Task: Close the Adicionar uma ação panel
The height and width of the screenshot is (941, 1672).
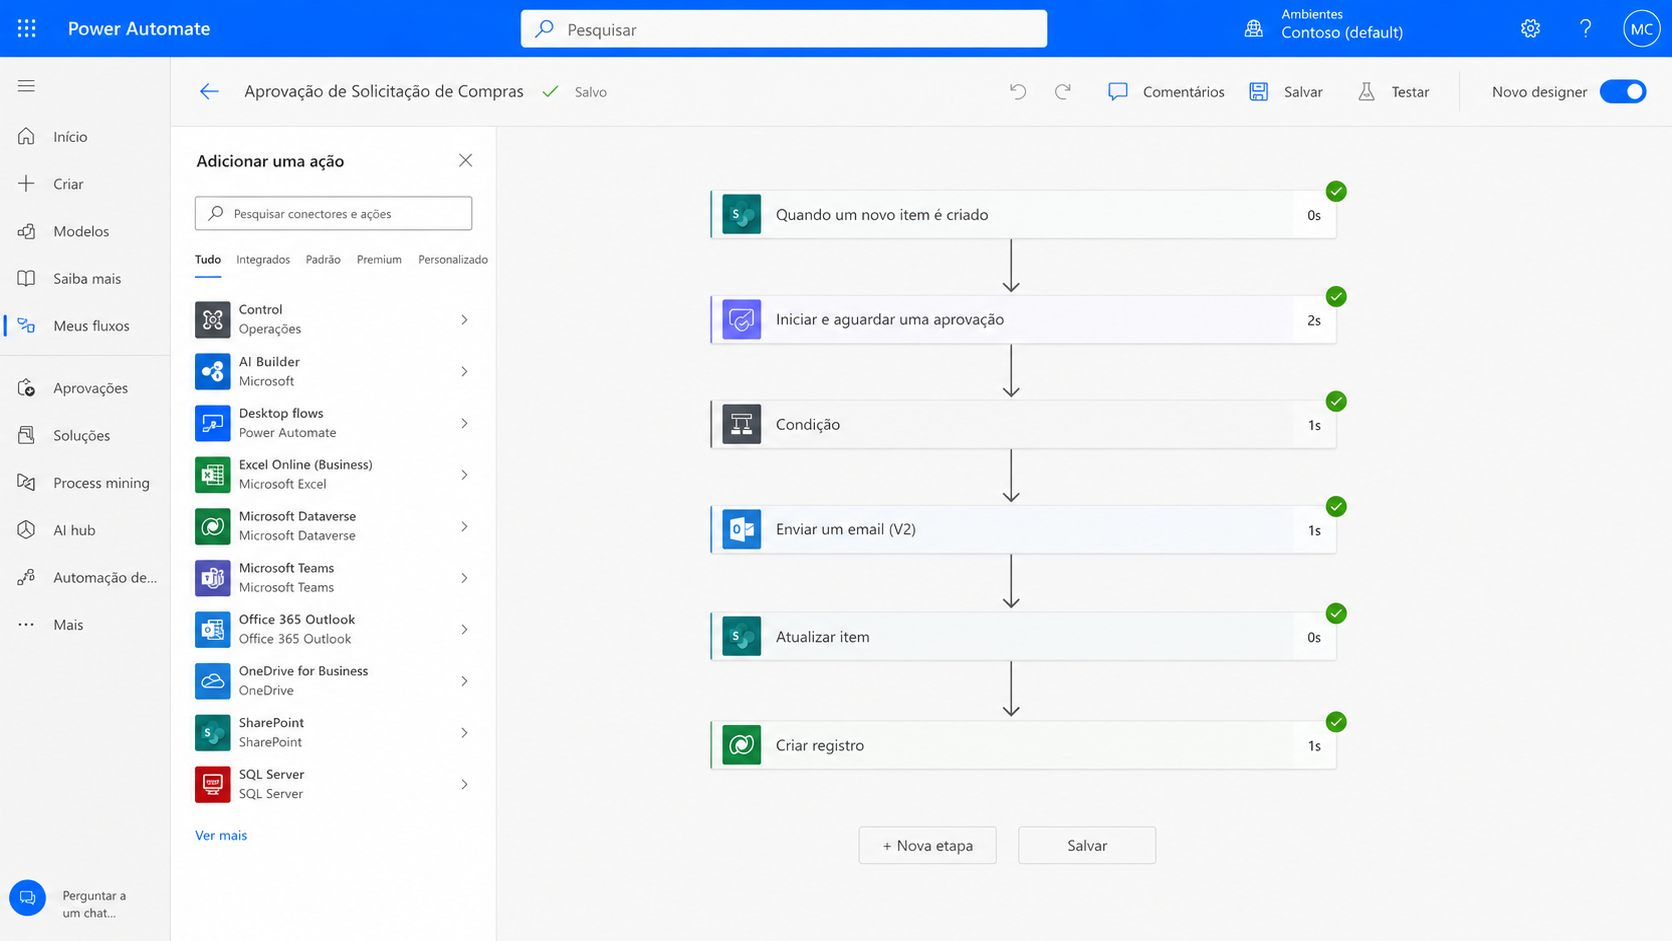Action: click(x=465, y=160)
